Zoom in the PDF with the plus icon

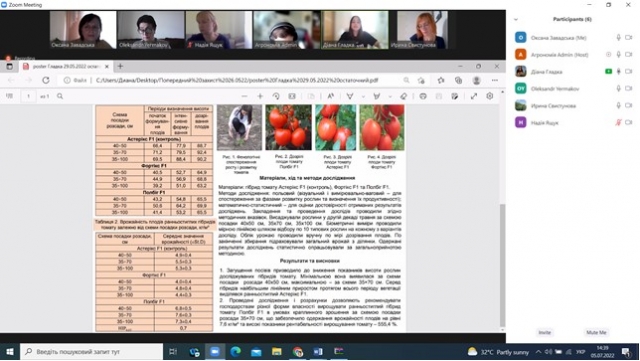tap(260, 96)
